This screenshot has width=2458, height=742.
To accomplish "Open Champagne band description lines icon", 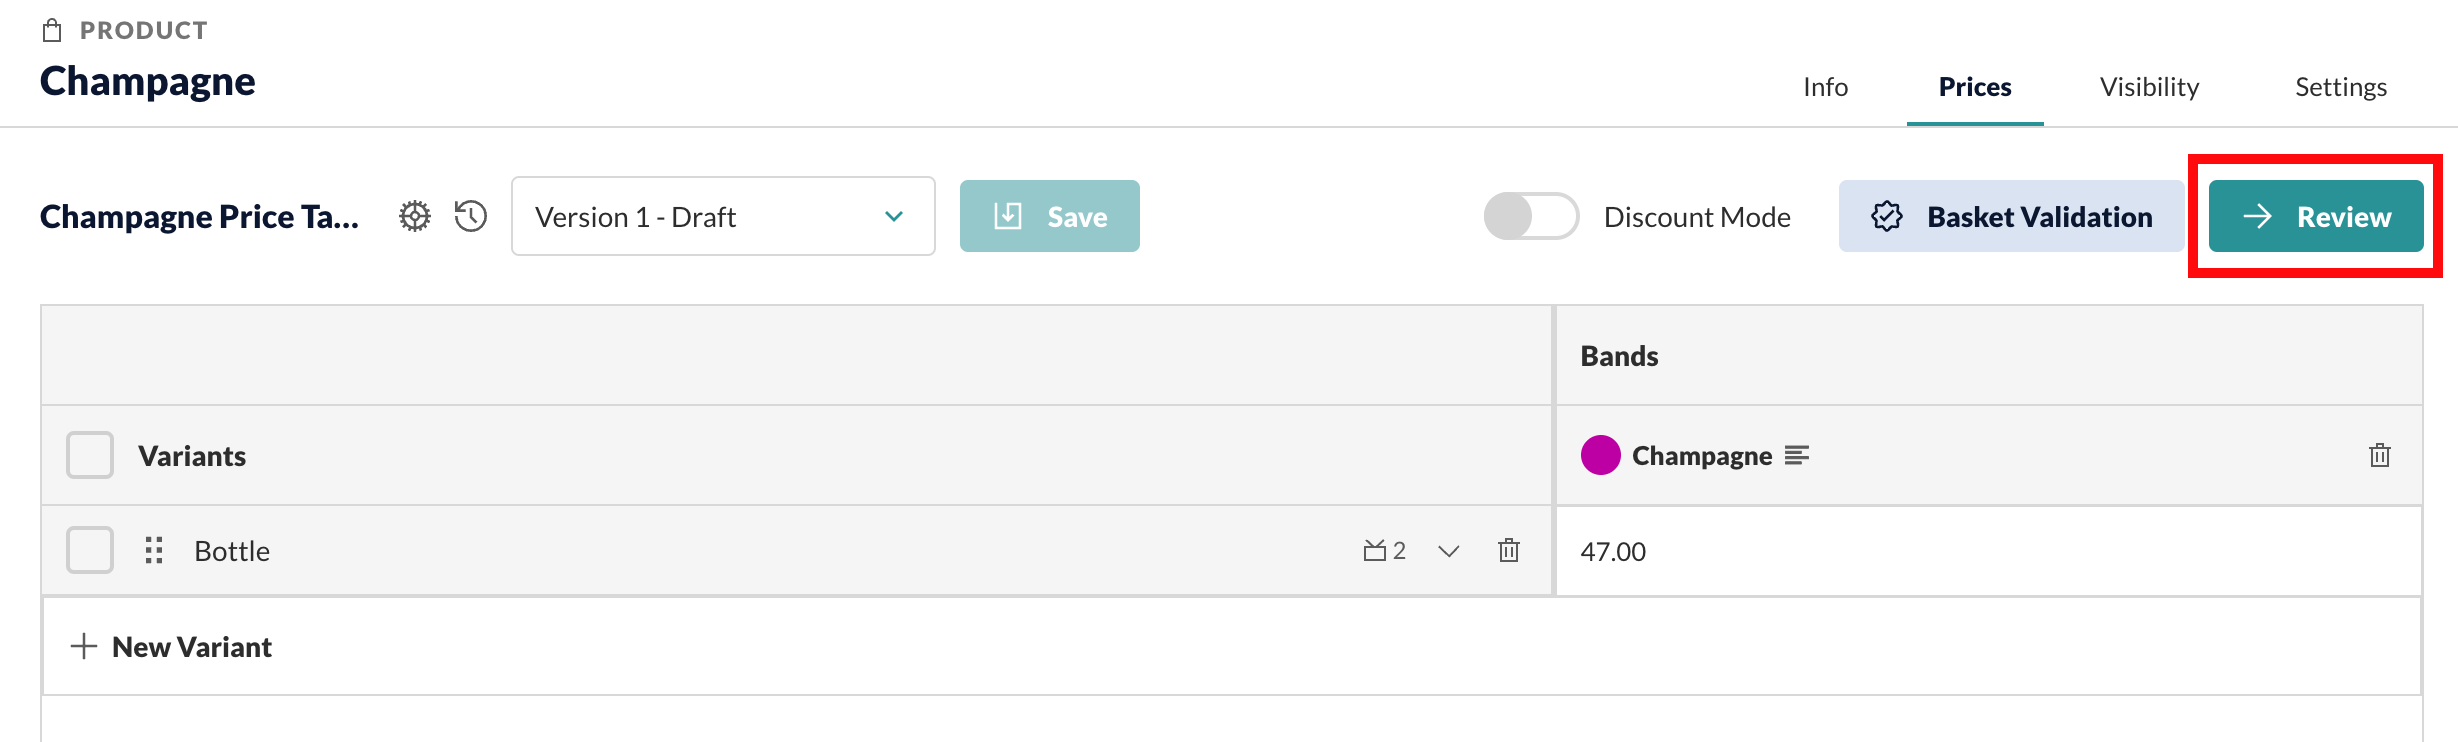I will 1797,456.
